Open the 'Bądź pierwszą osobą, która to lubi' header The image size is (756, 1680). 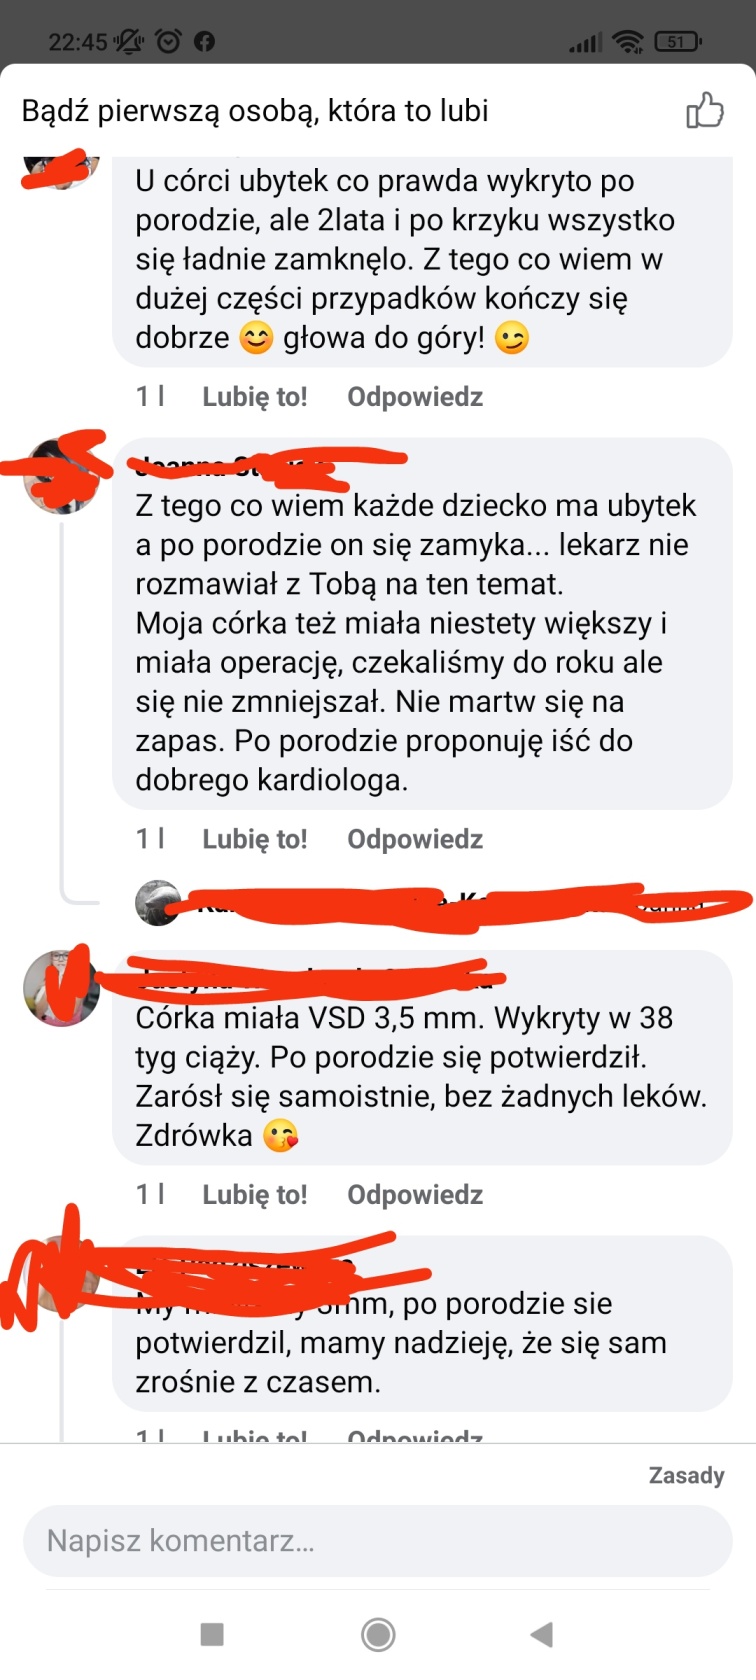coord(255,110)
